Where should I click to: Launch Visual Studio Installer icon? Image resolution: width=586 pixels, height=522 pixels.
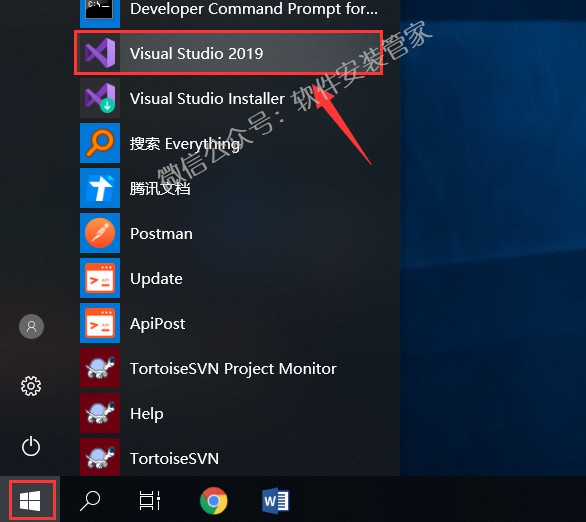pos(100,98)
